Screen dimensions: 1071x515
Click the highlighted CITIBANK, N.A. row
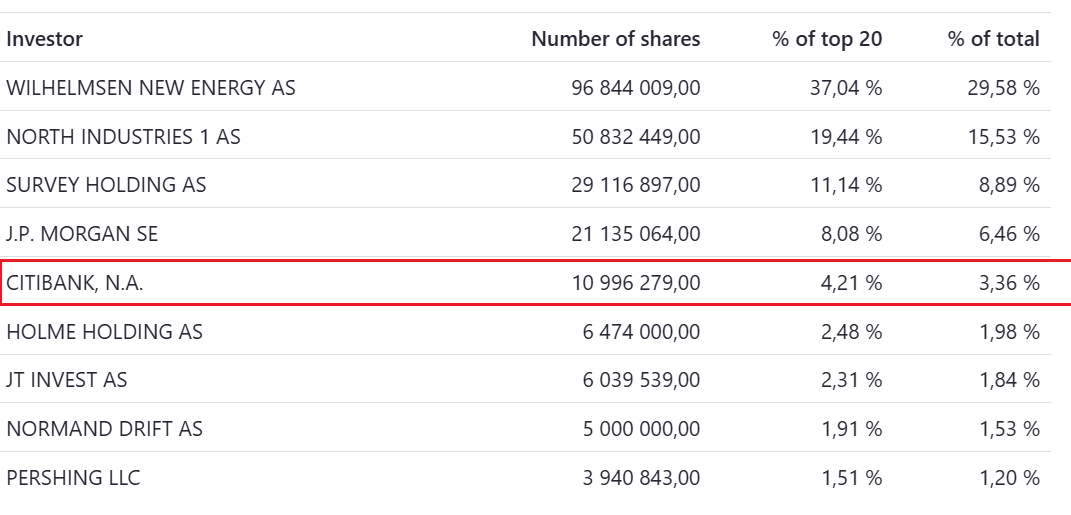pos(75,283)
